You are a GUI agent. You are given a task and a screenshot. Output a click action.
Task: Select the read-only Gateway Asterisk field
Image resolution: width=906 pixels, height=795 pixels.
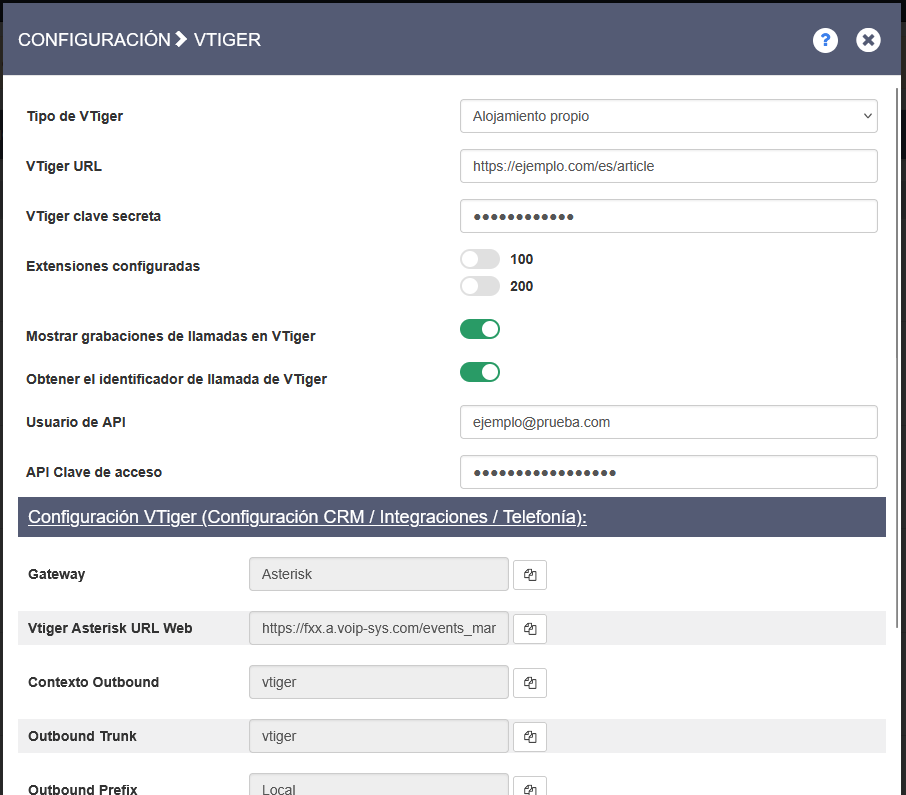pos(379,575)
